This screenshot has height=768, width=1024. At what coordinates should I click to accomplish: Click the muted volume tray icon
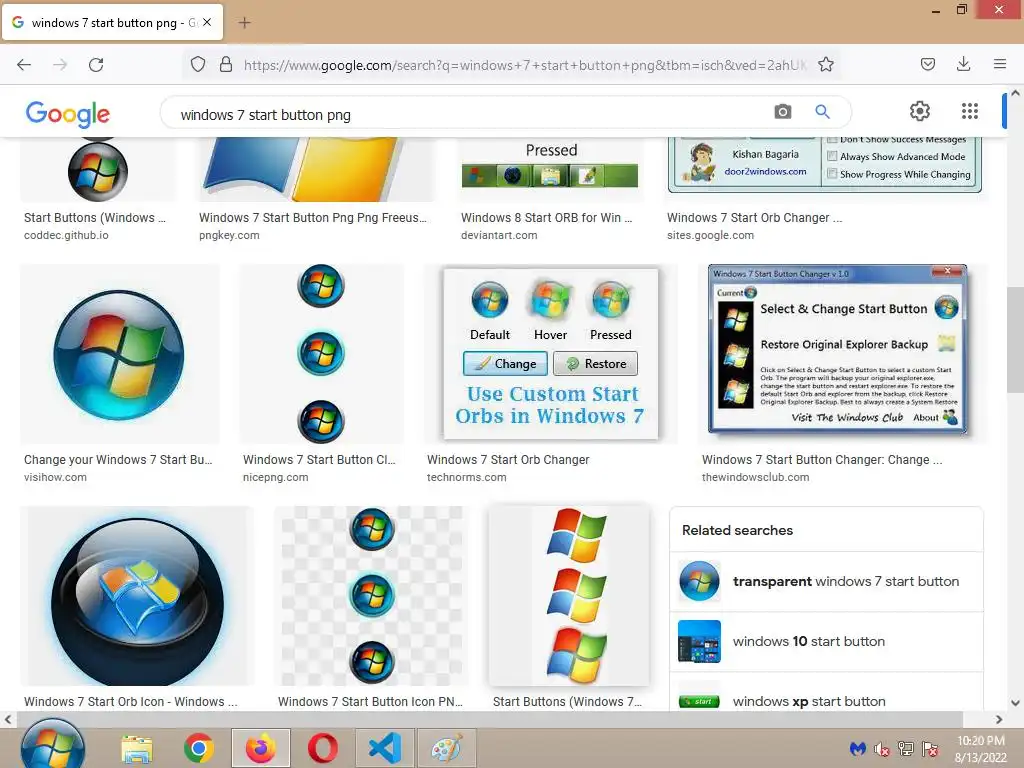point(882,749)
